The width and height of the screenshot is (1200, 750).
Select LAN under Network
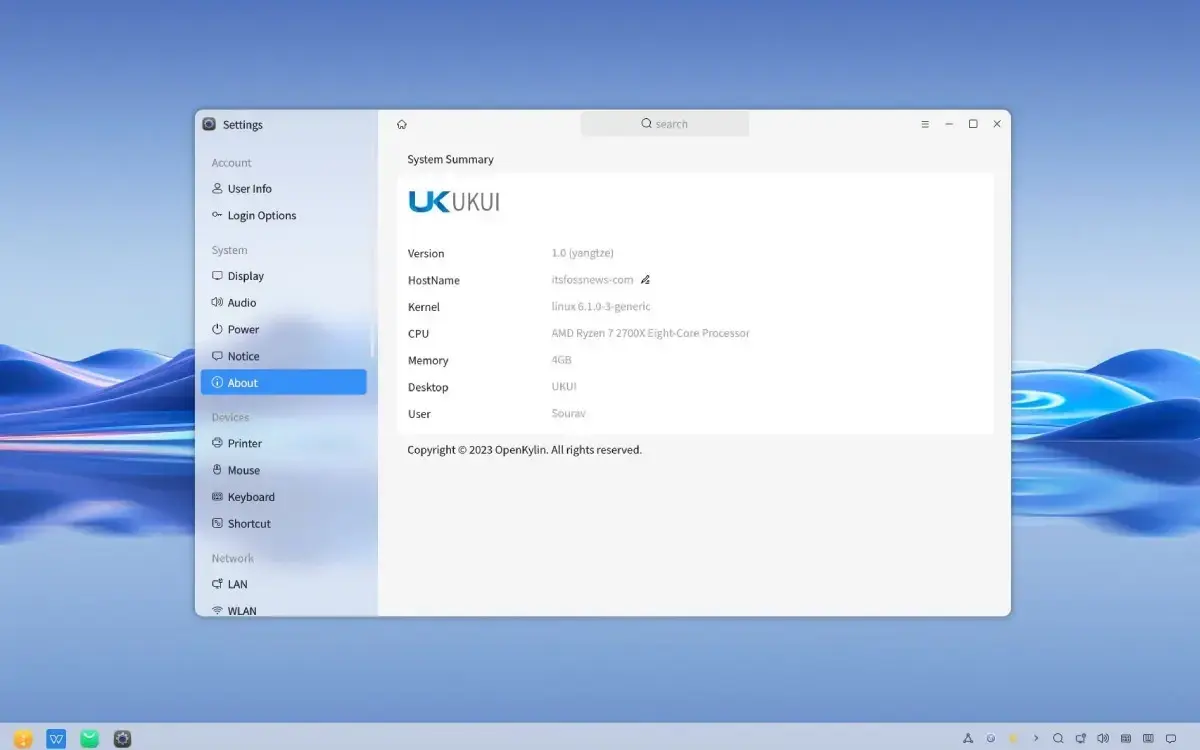(x=283, y=585)
